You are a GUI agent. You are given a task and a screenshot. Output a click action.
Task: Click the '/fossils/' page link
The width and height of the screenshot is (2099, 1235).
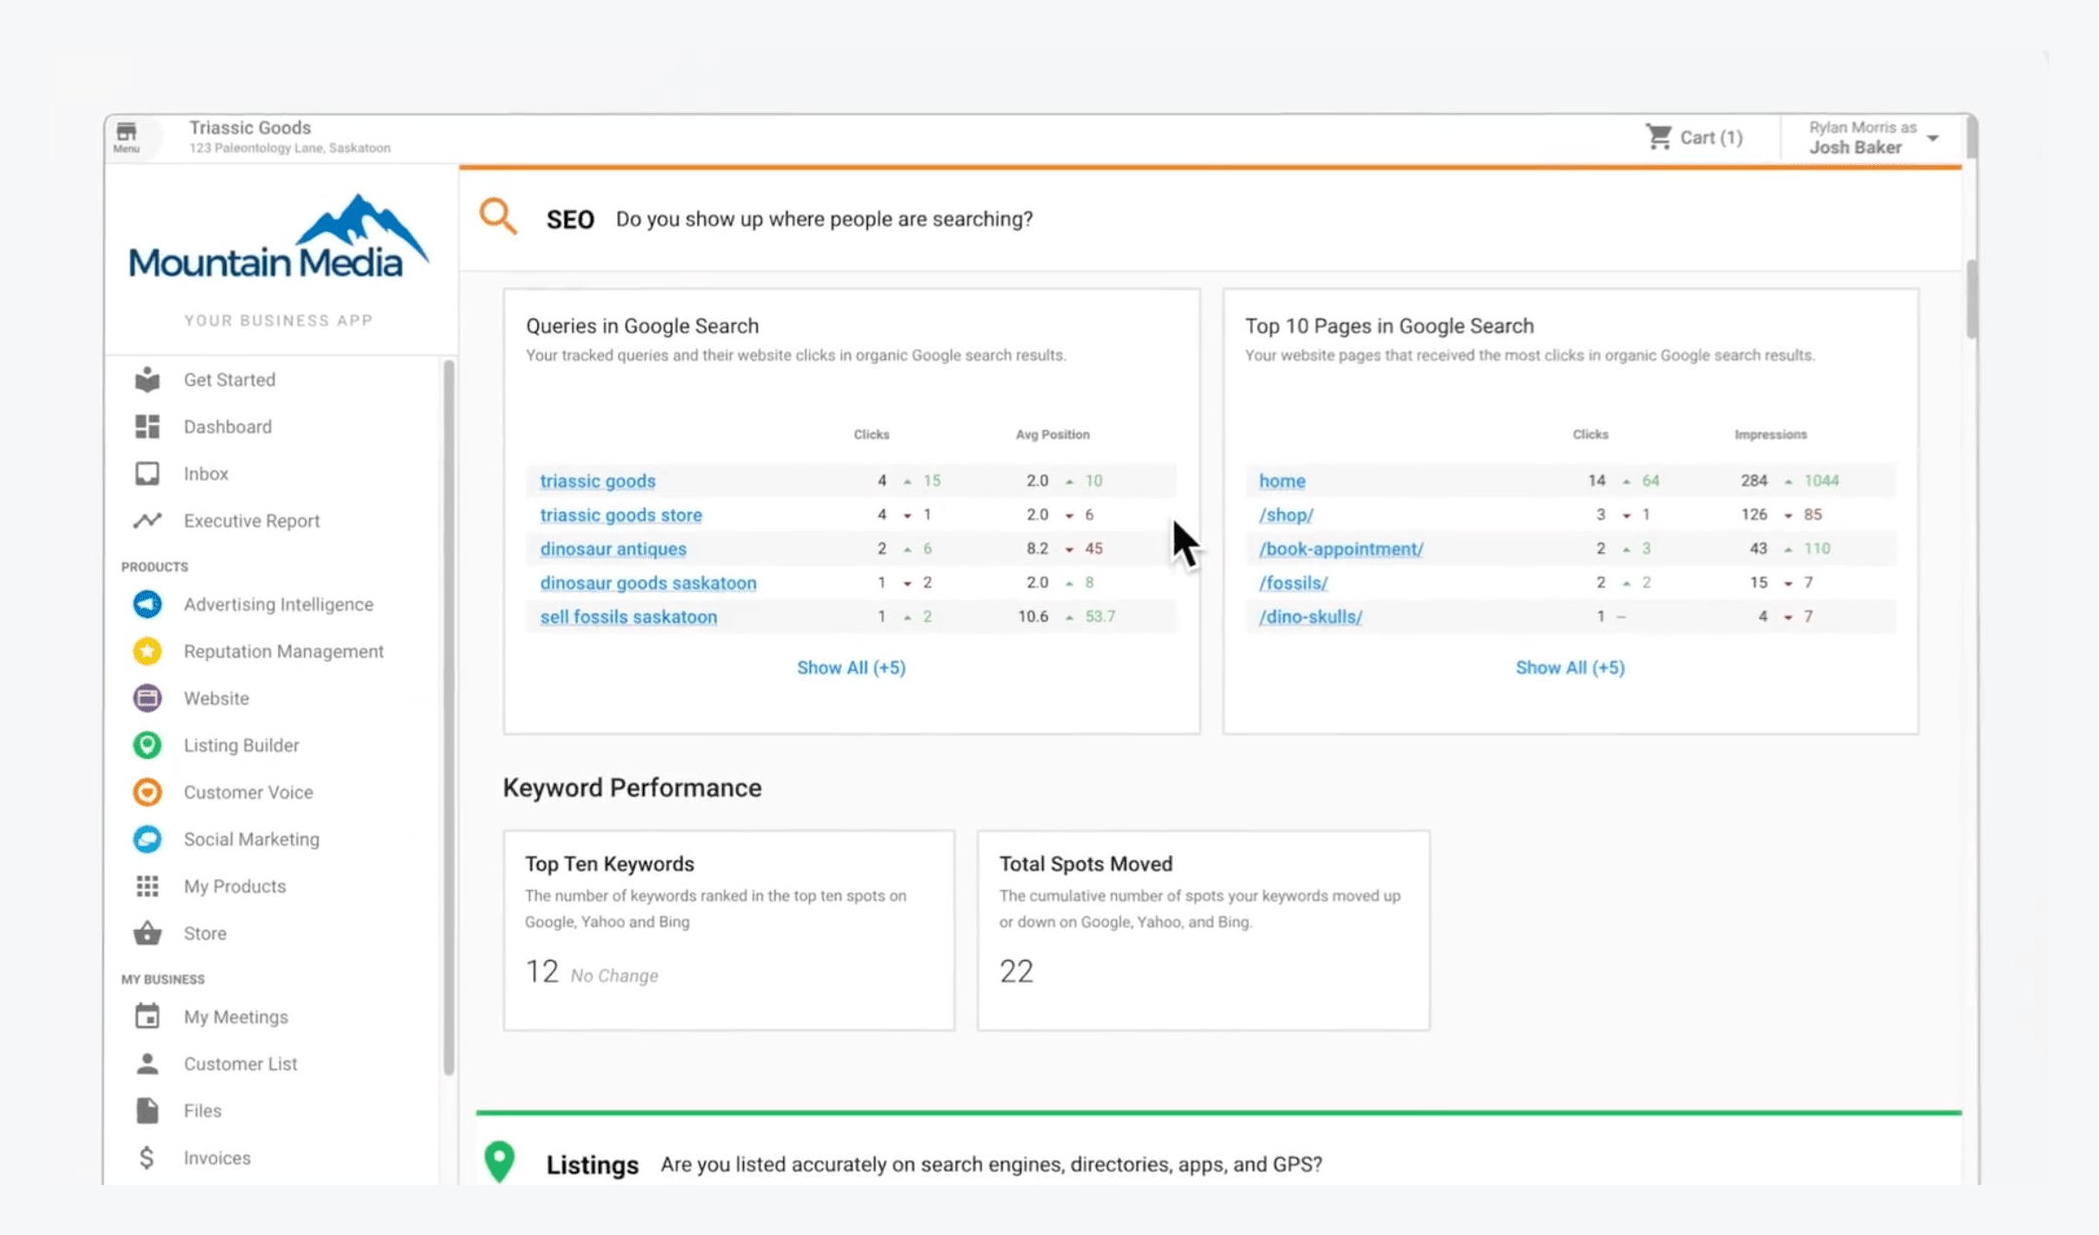(x=1292, y=582)
